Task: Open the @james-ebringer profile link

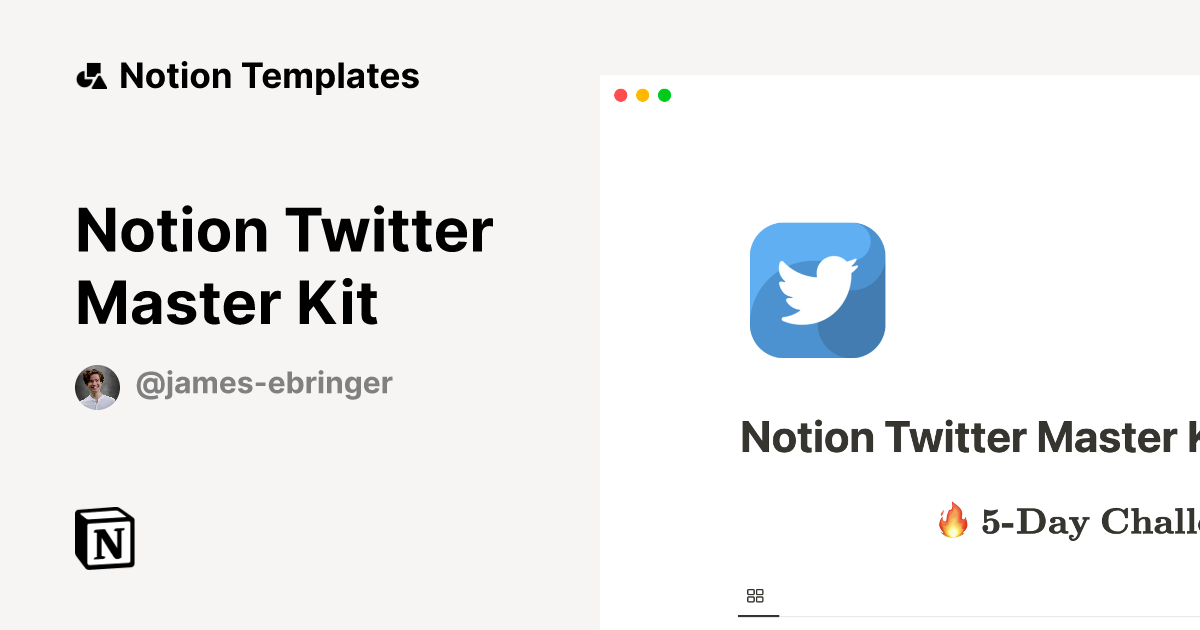Action: tap(264, 383)
